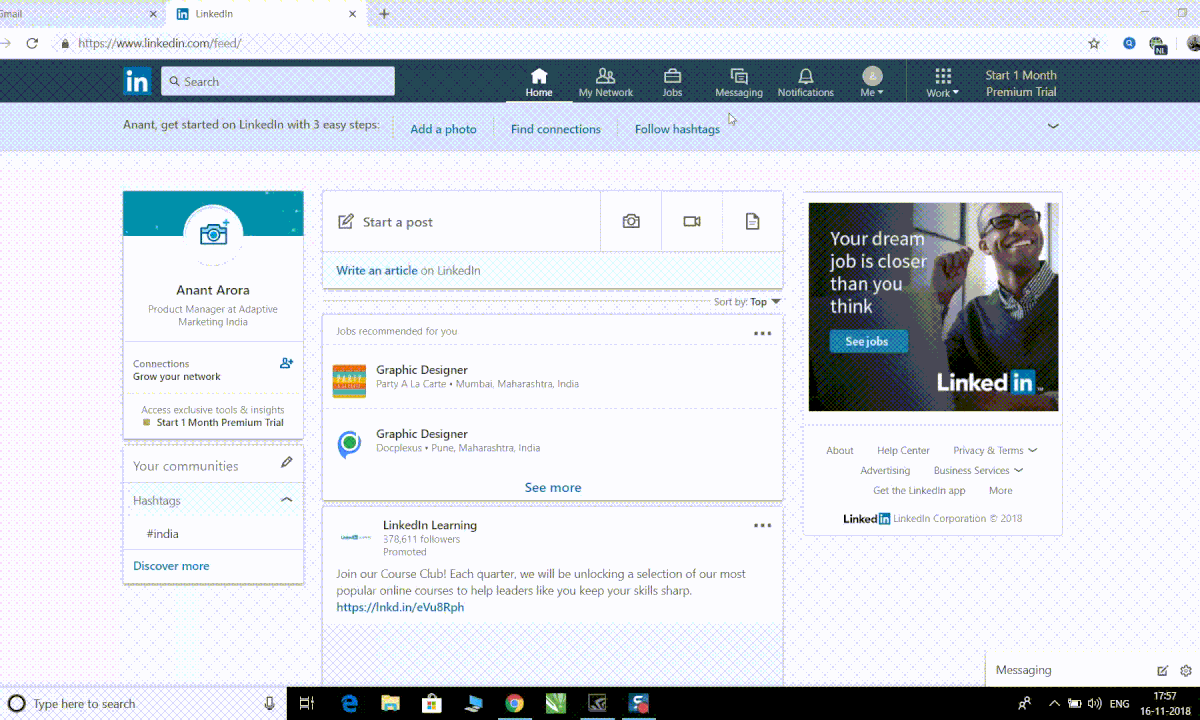Image resolution: width=1200 pixels, height=720 pixels.
Task: Open Google Chrome from the taskbar
Action: click(514, 703)
